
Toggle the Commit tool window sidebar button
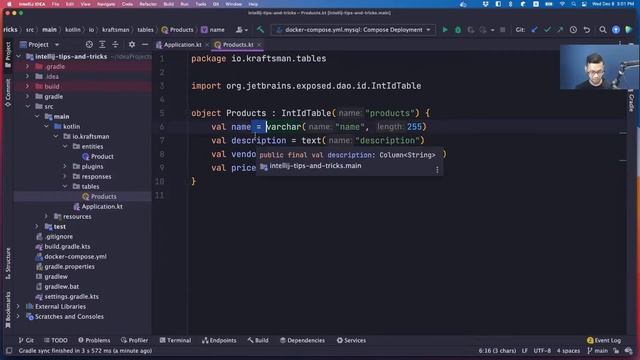(8, 93)
